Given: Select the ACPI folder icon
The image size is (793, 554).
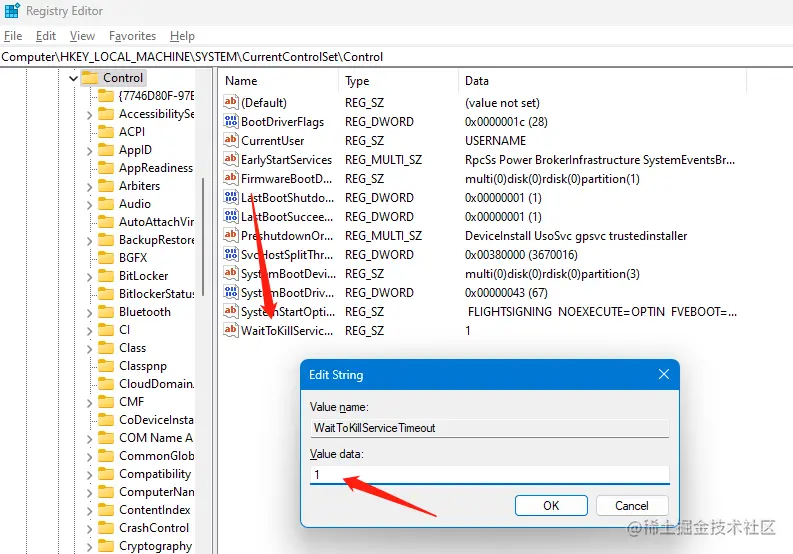Looking at the screenshot, I should [106, 132].
